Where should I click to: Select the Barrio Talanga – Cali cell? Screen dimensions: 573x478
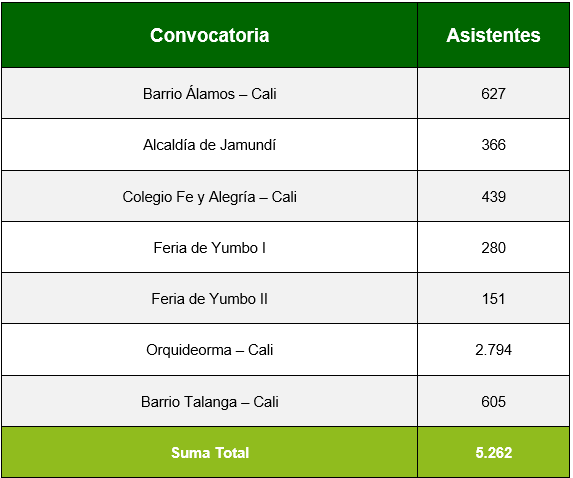click(209, 402)
